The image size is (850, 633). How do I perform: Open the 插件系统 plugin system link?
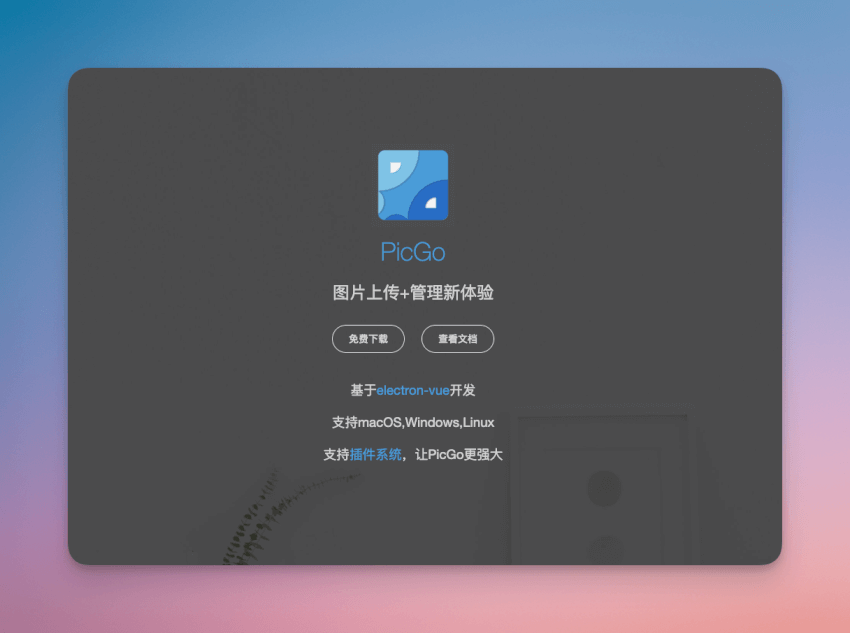point(375,454)
